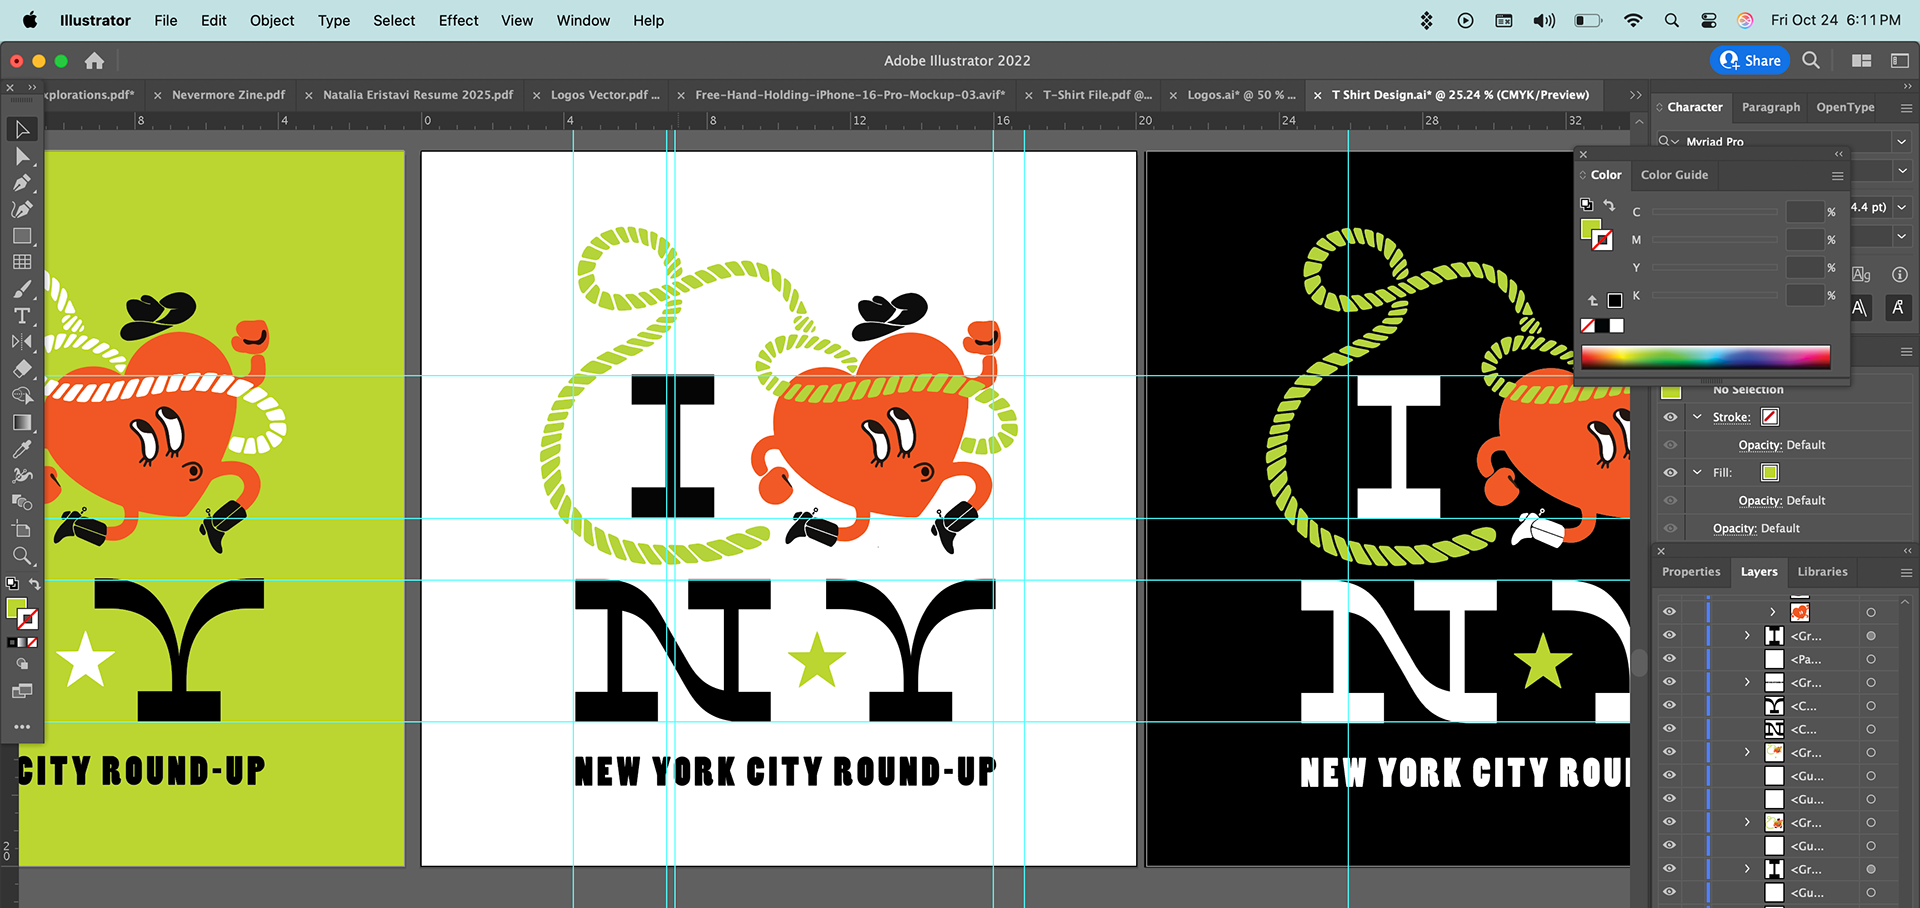Select the Zoom tool
The height and width of the screenshot is (908, 1920).
[x=22, y=556]
